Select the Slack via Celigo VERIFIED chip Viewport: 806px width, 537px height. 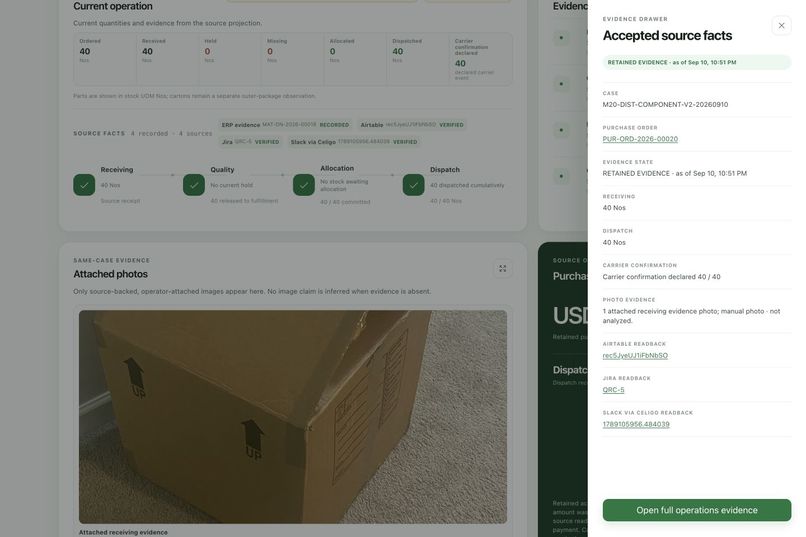(x=354, y=142)
